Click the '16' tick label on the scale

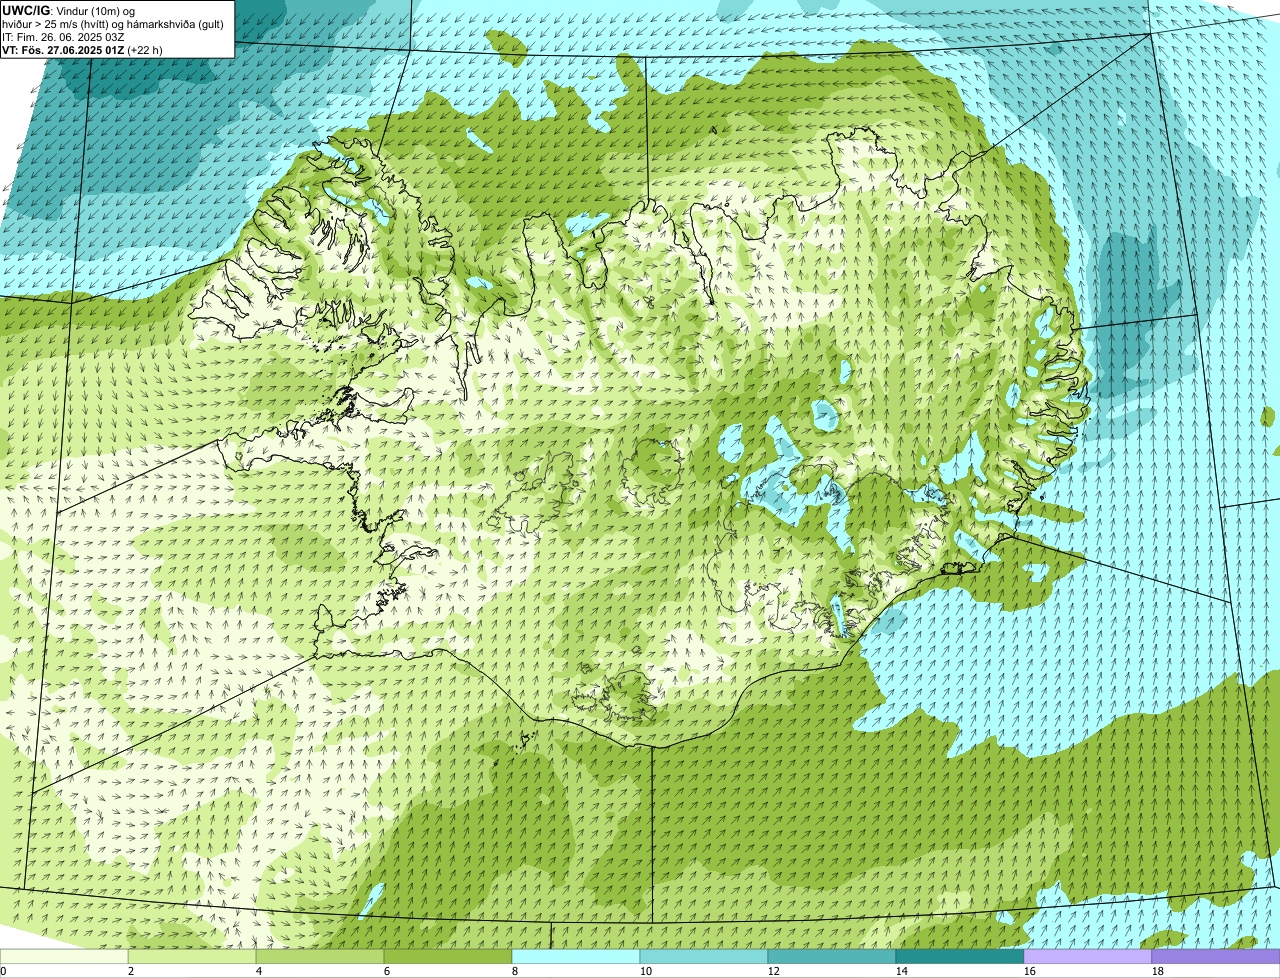[x=1030, y=971]
